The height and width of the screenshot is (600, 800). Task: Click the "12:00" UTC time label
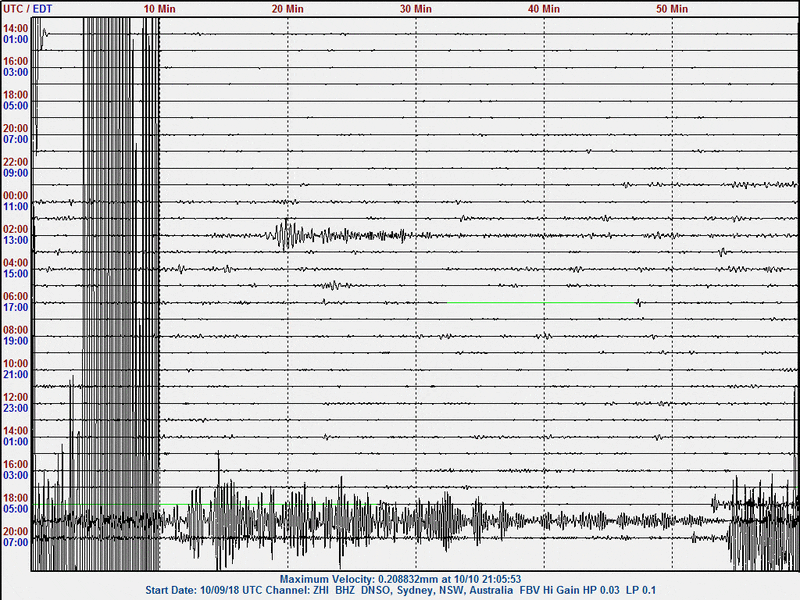(15, 397)
